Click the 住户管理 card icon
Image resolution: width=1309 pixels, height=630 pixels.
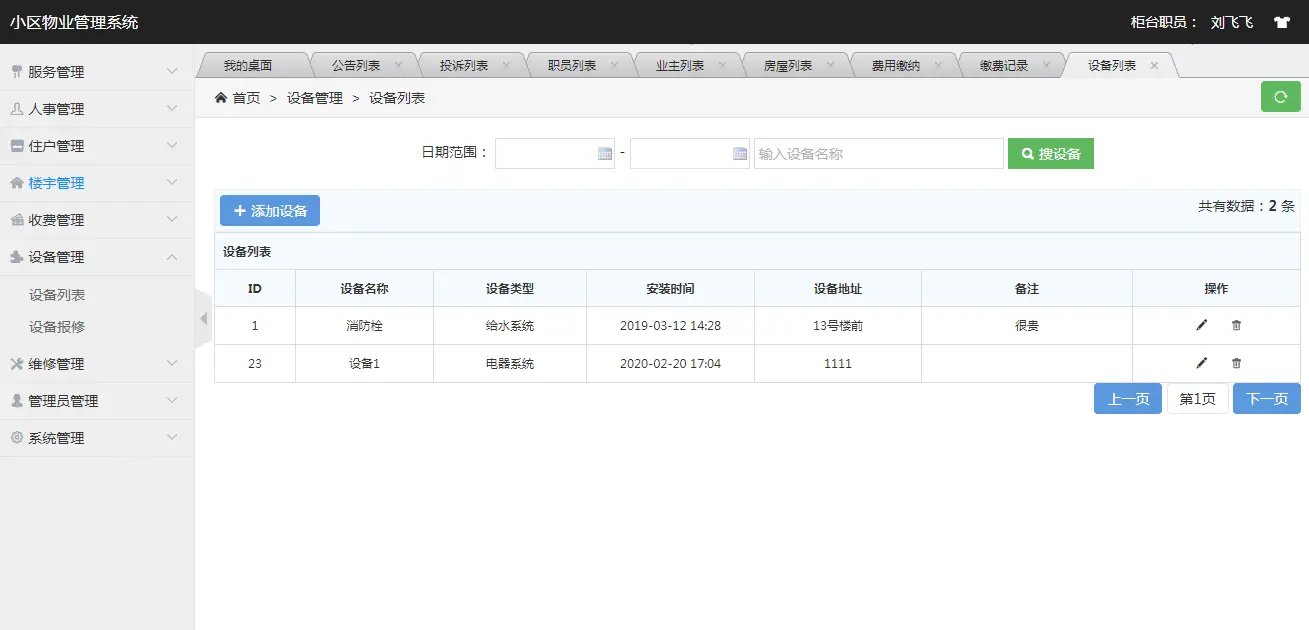[x=16, y=146]
